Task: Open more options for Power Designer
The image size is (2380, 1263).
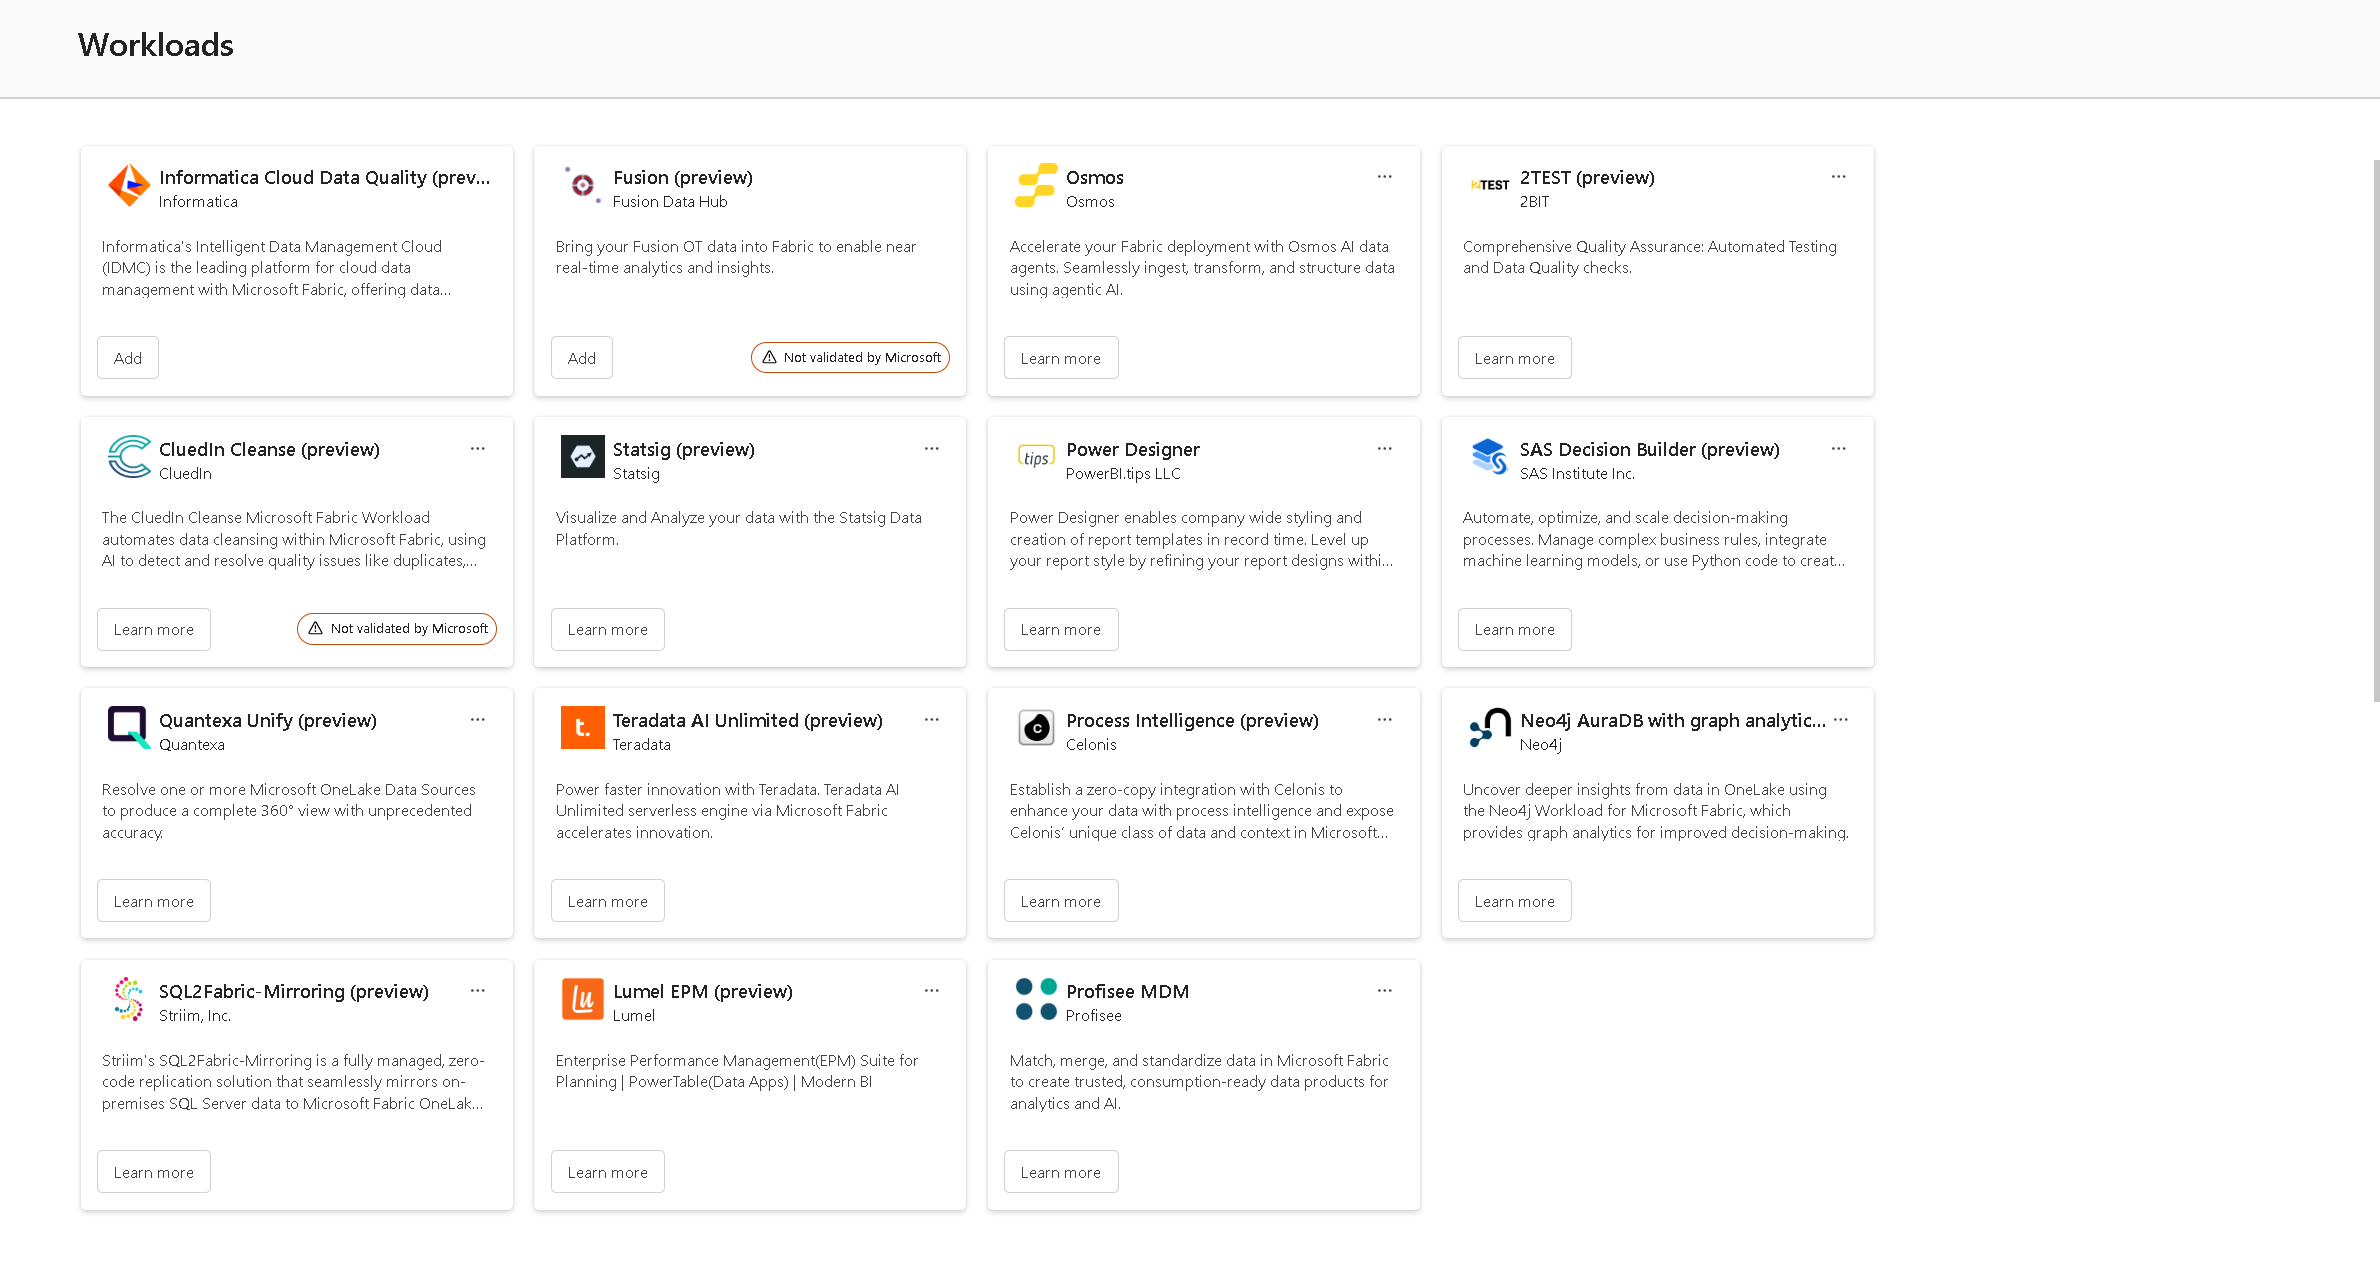Action: [x=1384, y=449]
